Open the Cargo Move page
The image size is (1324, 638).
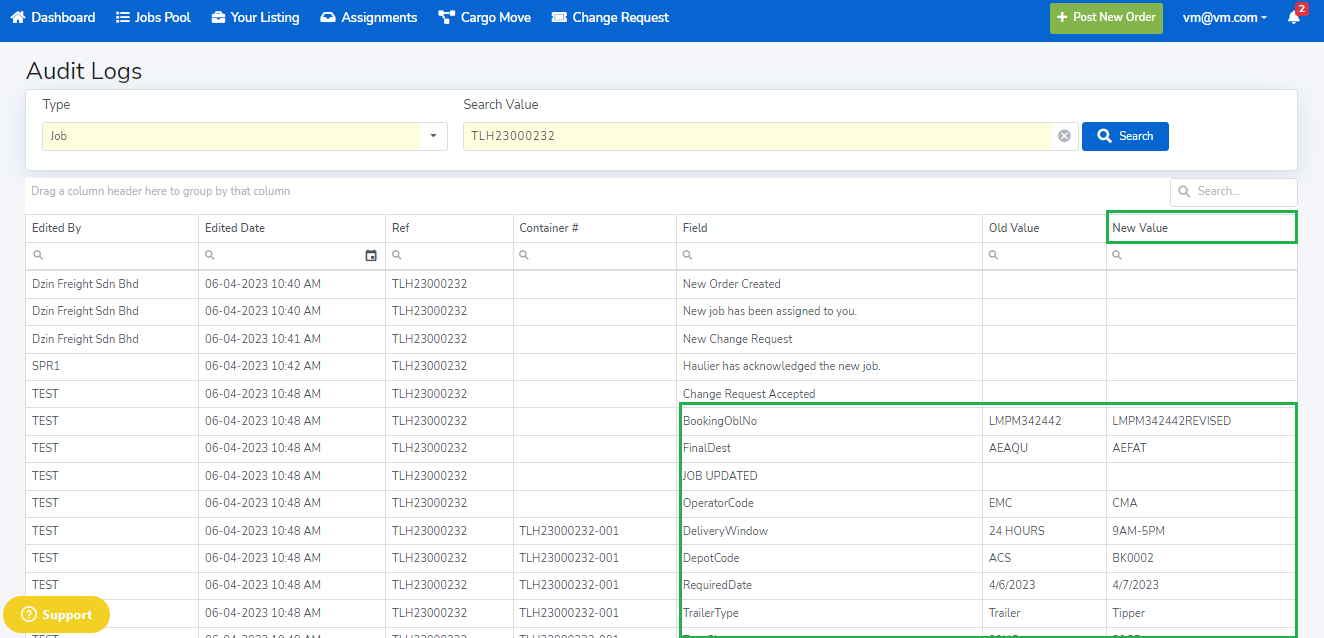click(x=485, y=18)
